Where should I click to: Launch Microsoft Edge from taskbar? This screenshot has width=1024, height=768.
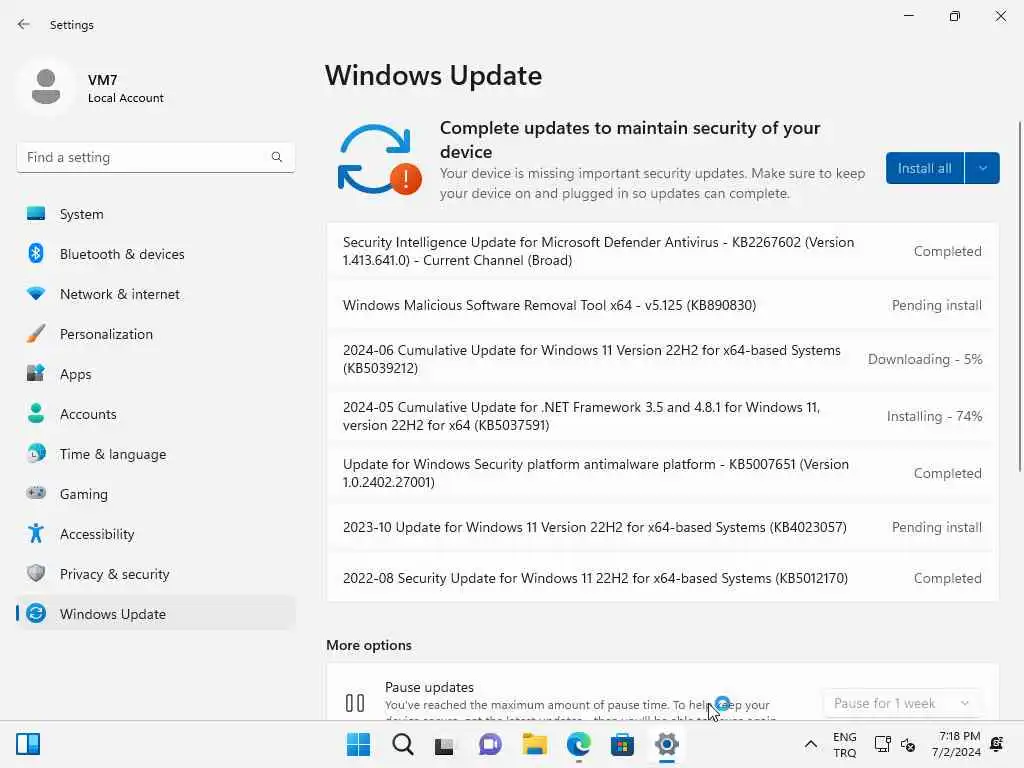pos(579,744)
